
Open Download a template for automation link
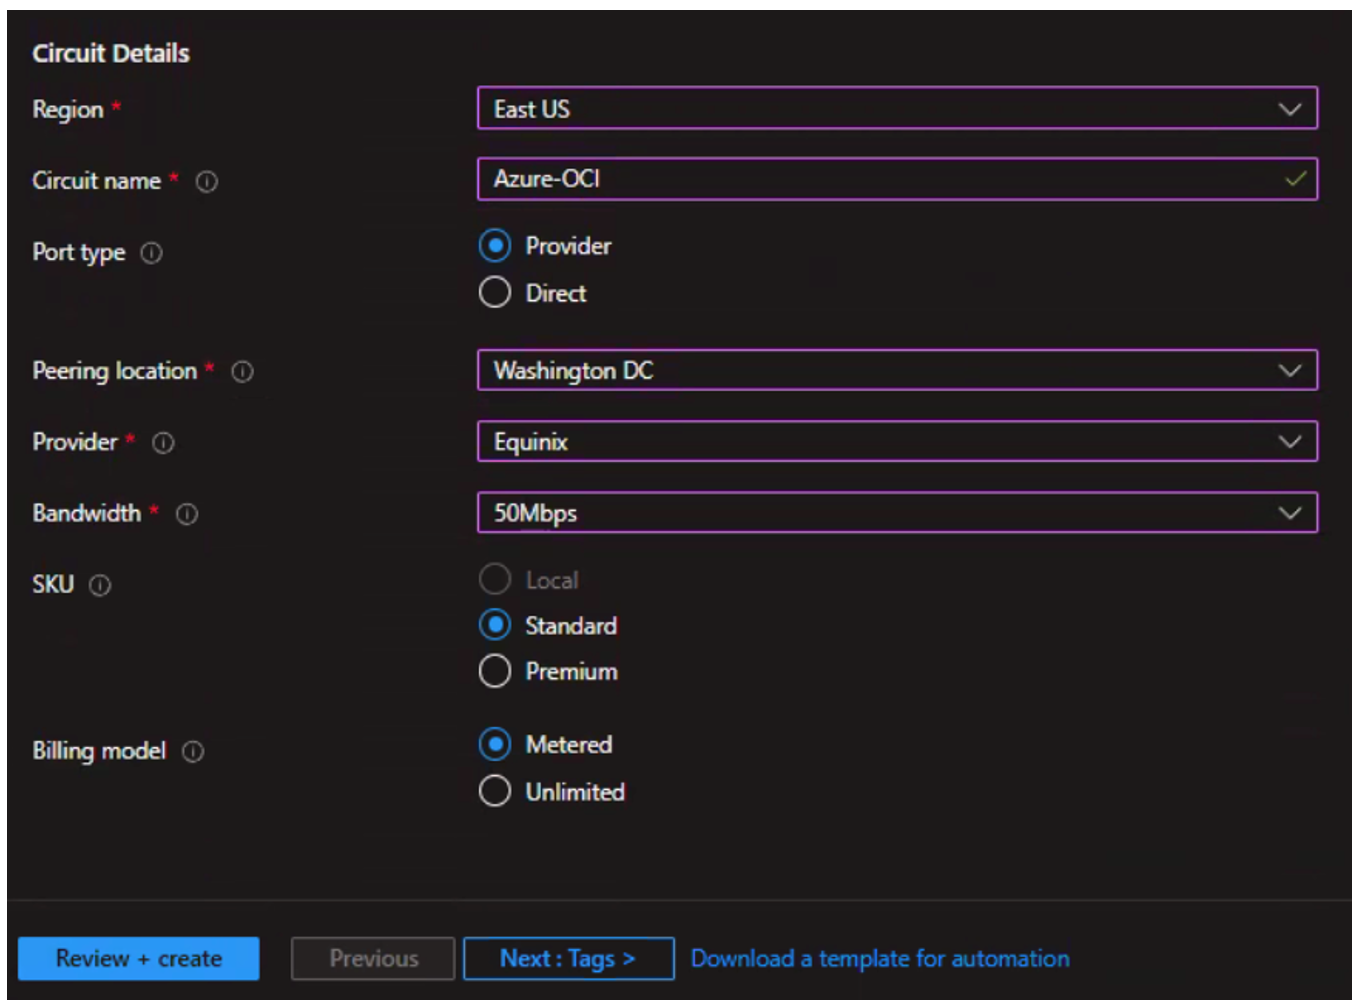tap(880, 959)
